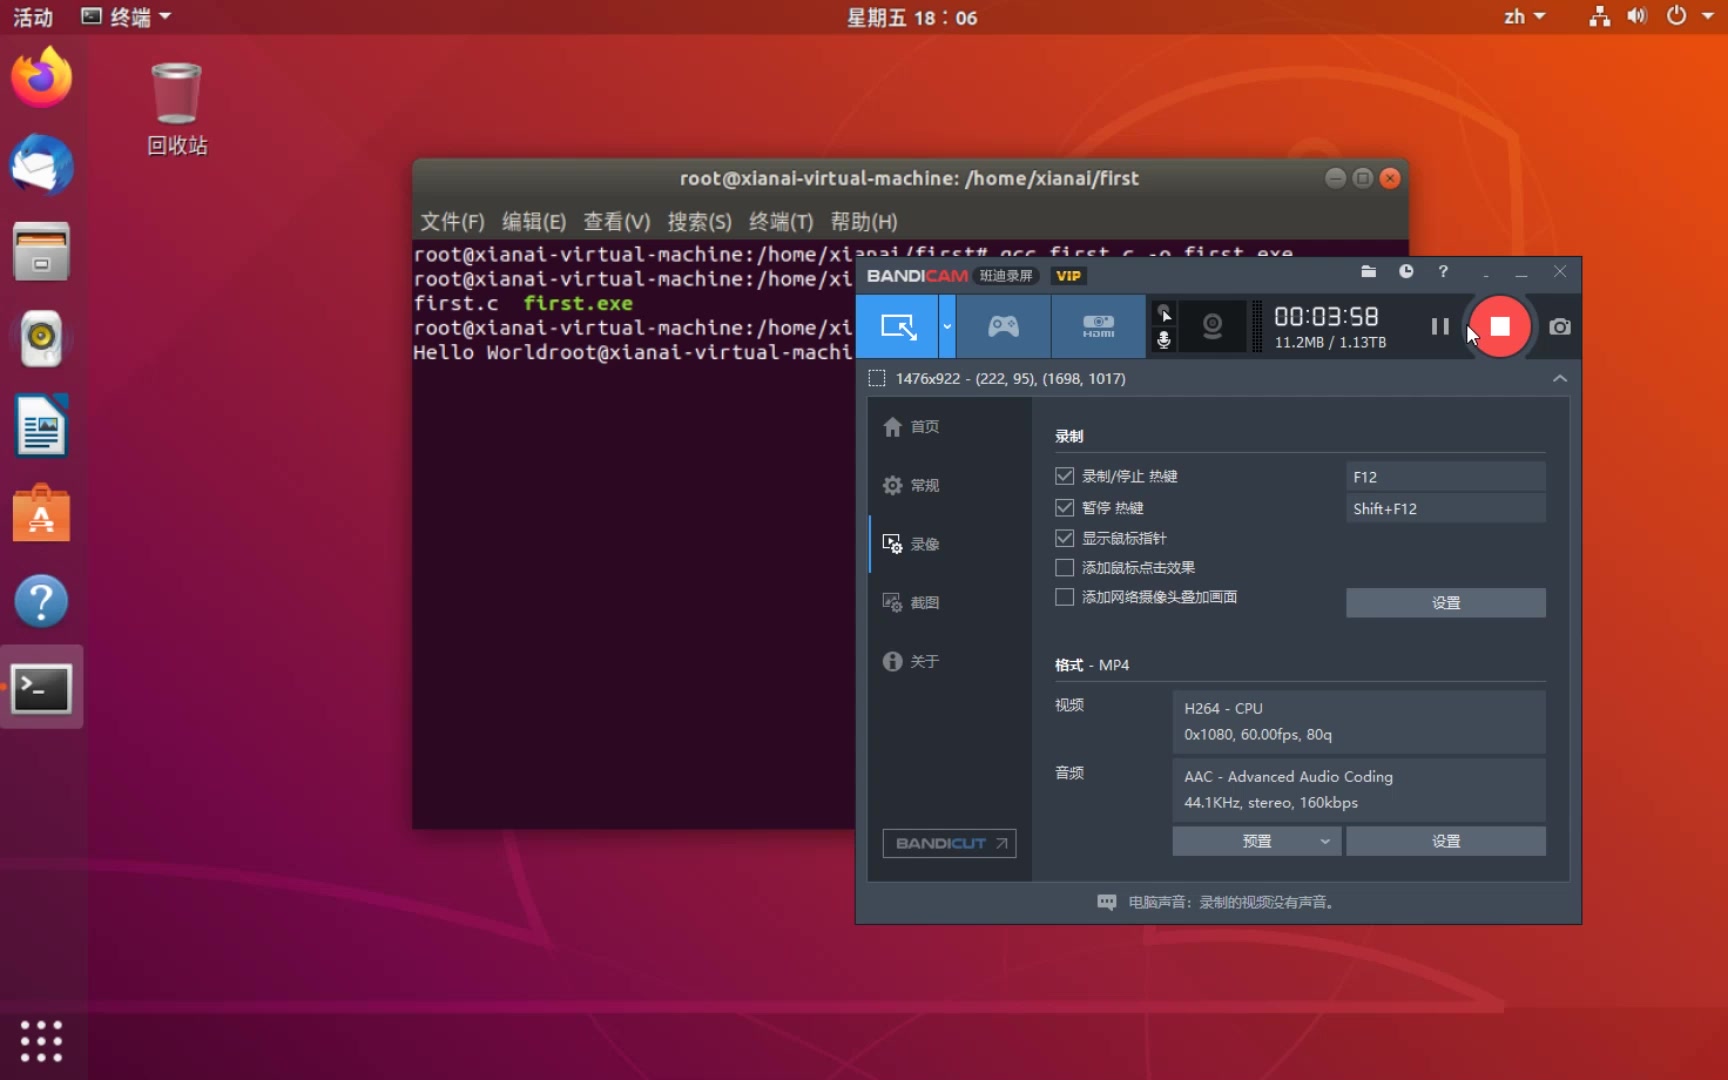Image resolution: width=1728 pixels, height=1080 pixels.
Task: Click 设置 button under format section
Action: 1445,841
